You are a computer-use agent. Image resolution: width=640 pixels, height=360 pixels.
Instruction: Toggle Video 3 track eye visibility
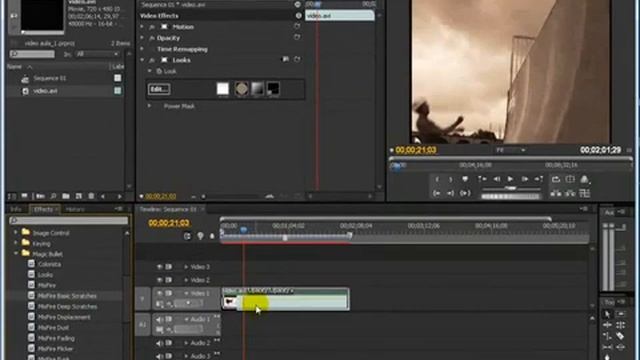coord(159,267)
